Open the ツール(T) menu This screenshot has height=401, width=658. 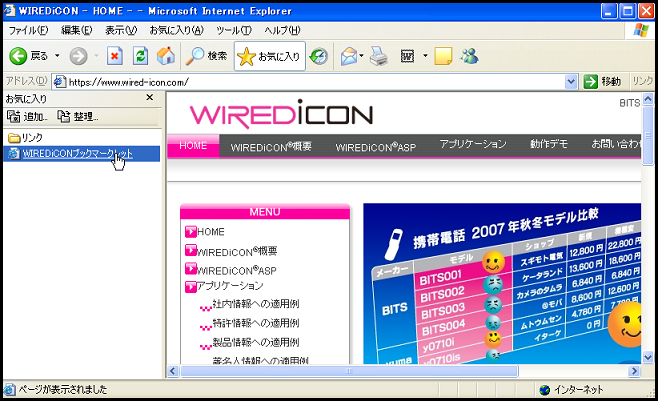tap(234, 30)
